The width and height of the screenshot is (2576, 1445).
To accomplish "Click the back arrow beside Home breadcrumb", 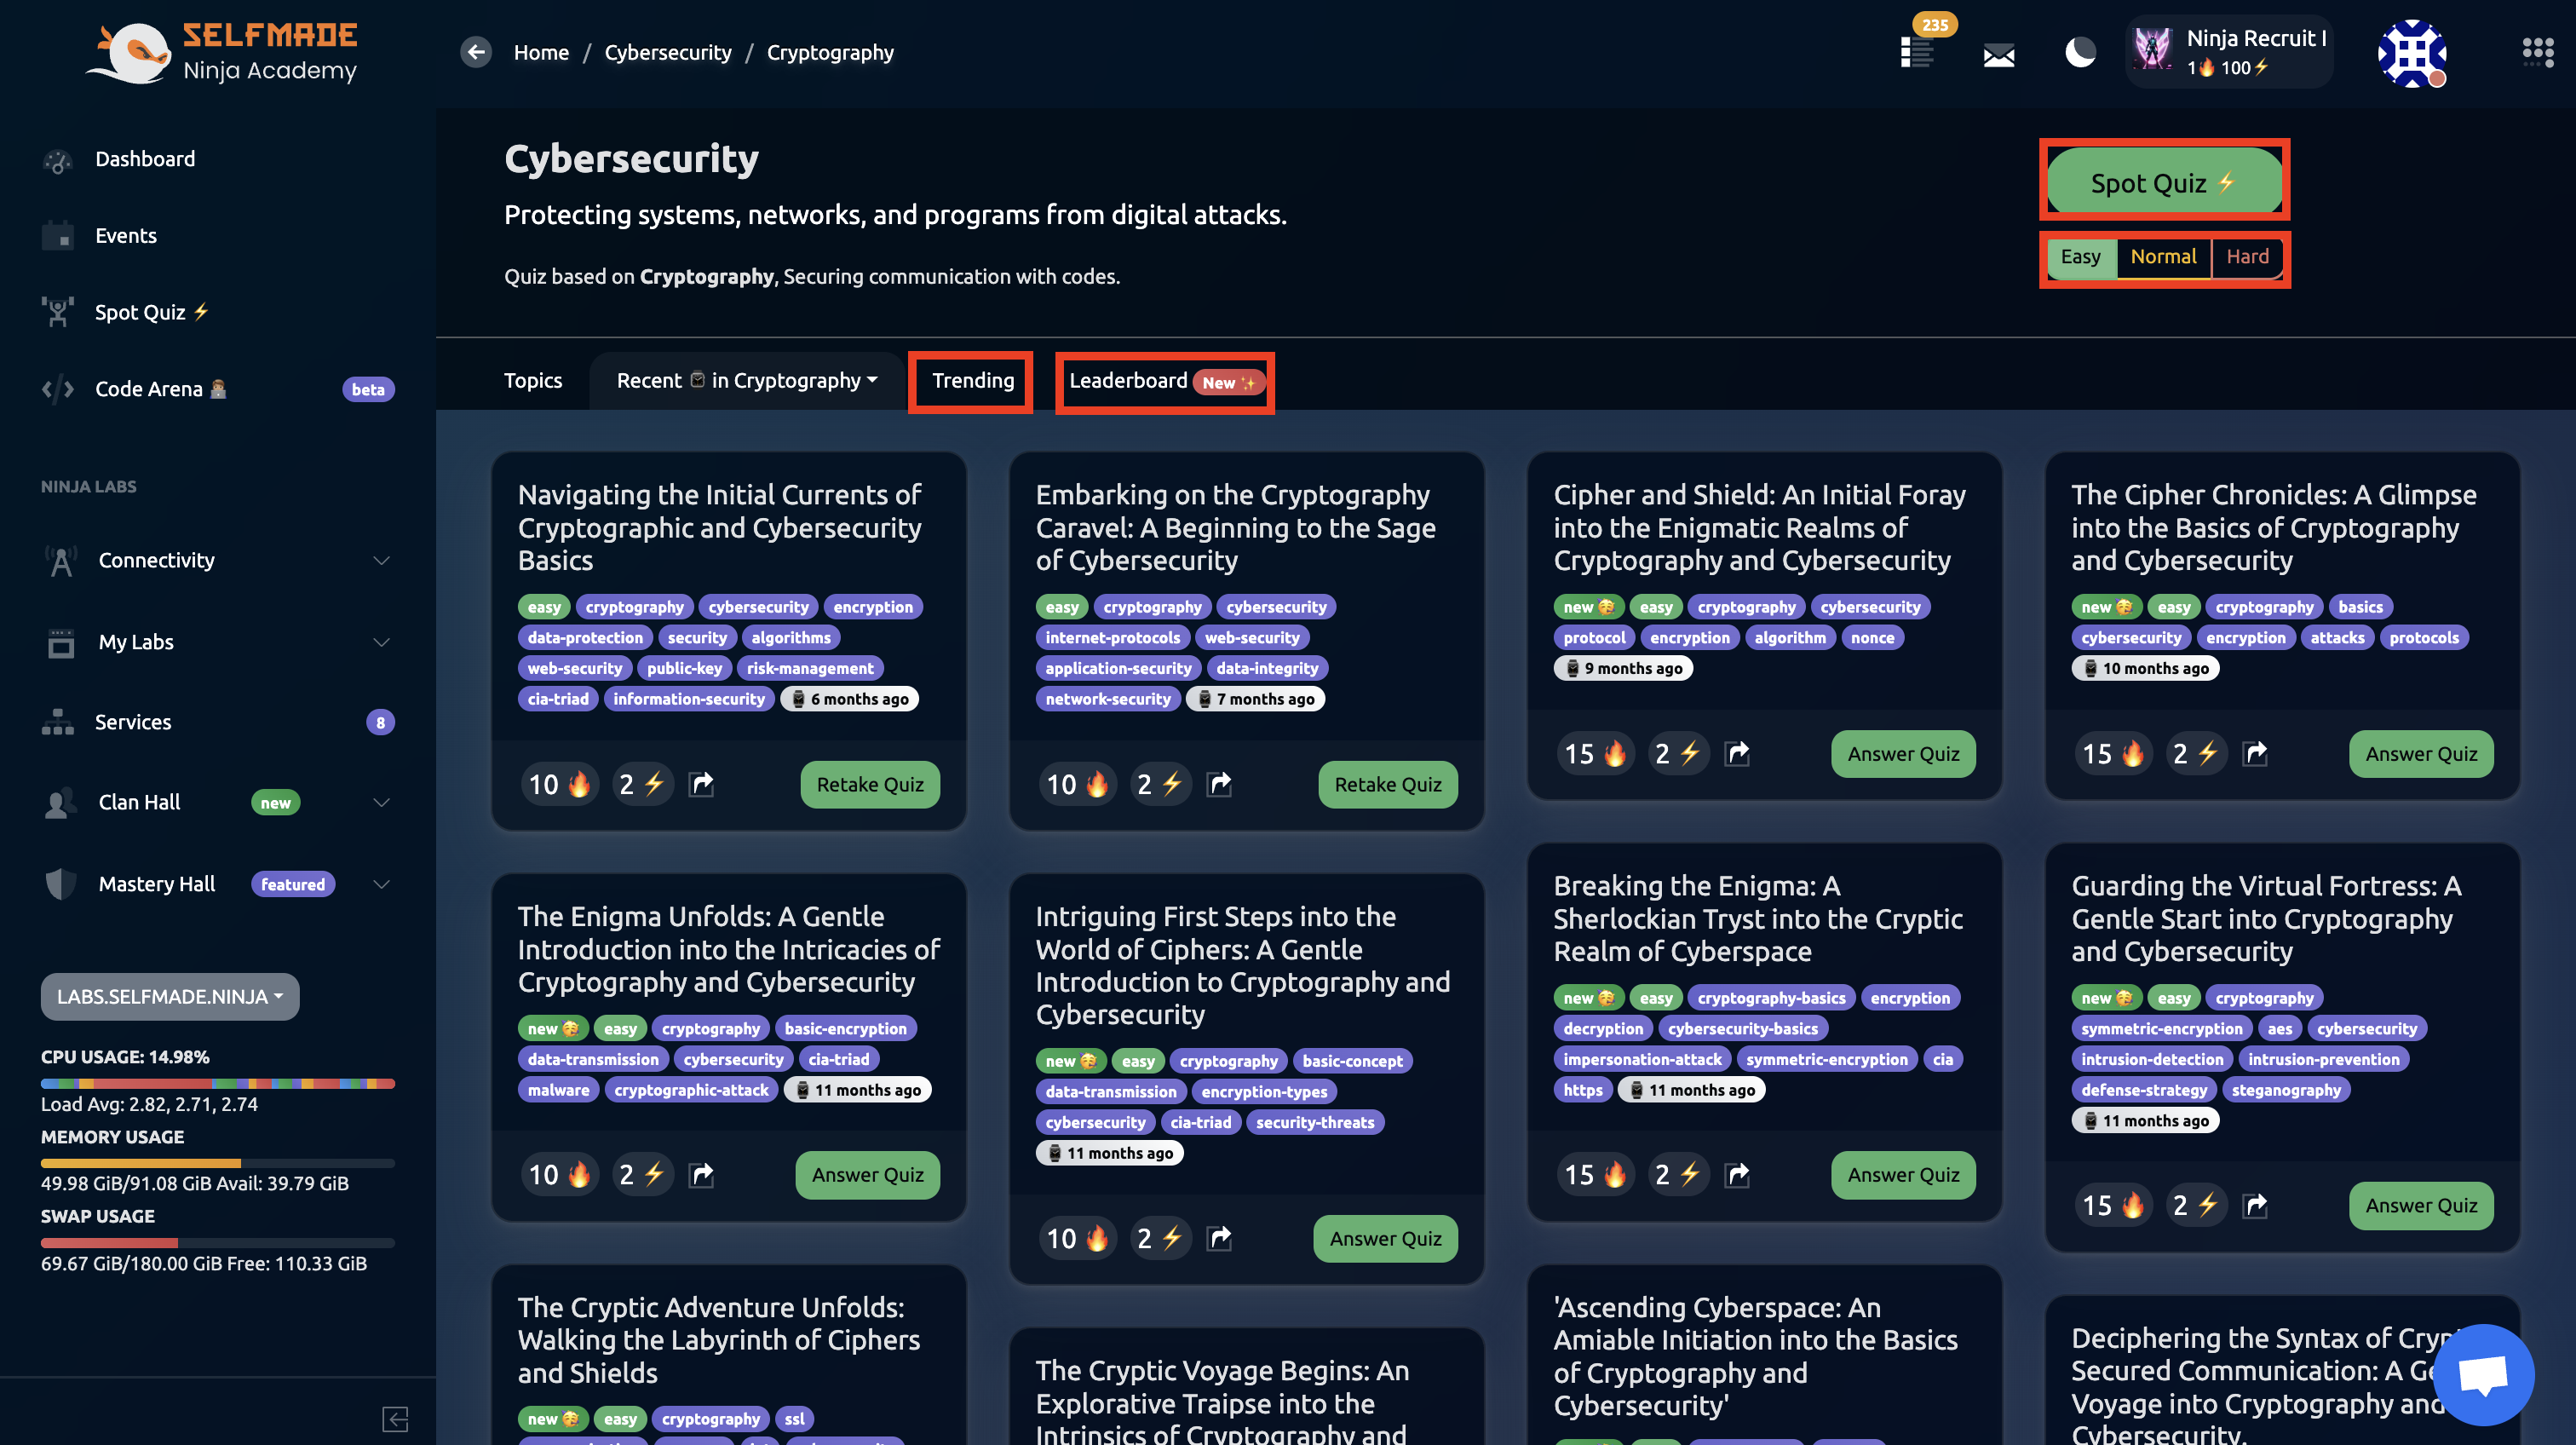I will click(476, 52).
